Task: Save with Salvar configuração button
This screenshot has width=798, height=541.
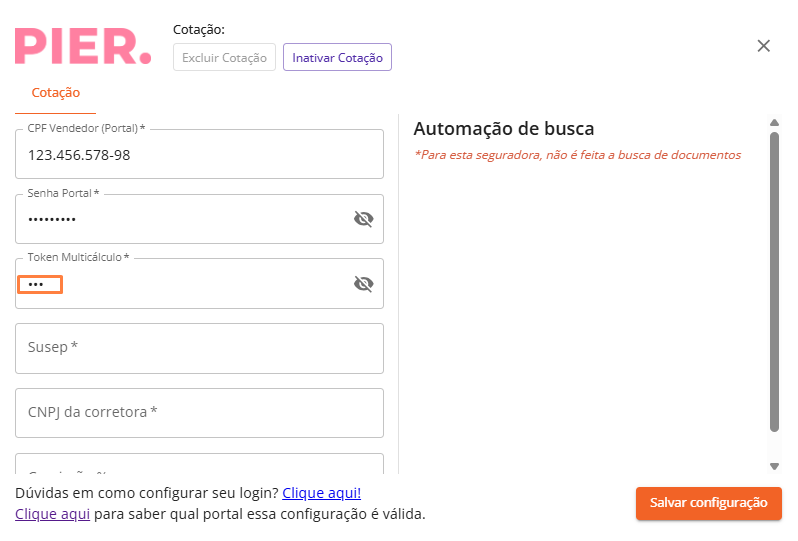Action: (708, 503)
